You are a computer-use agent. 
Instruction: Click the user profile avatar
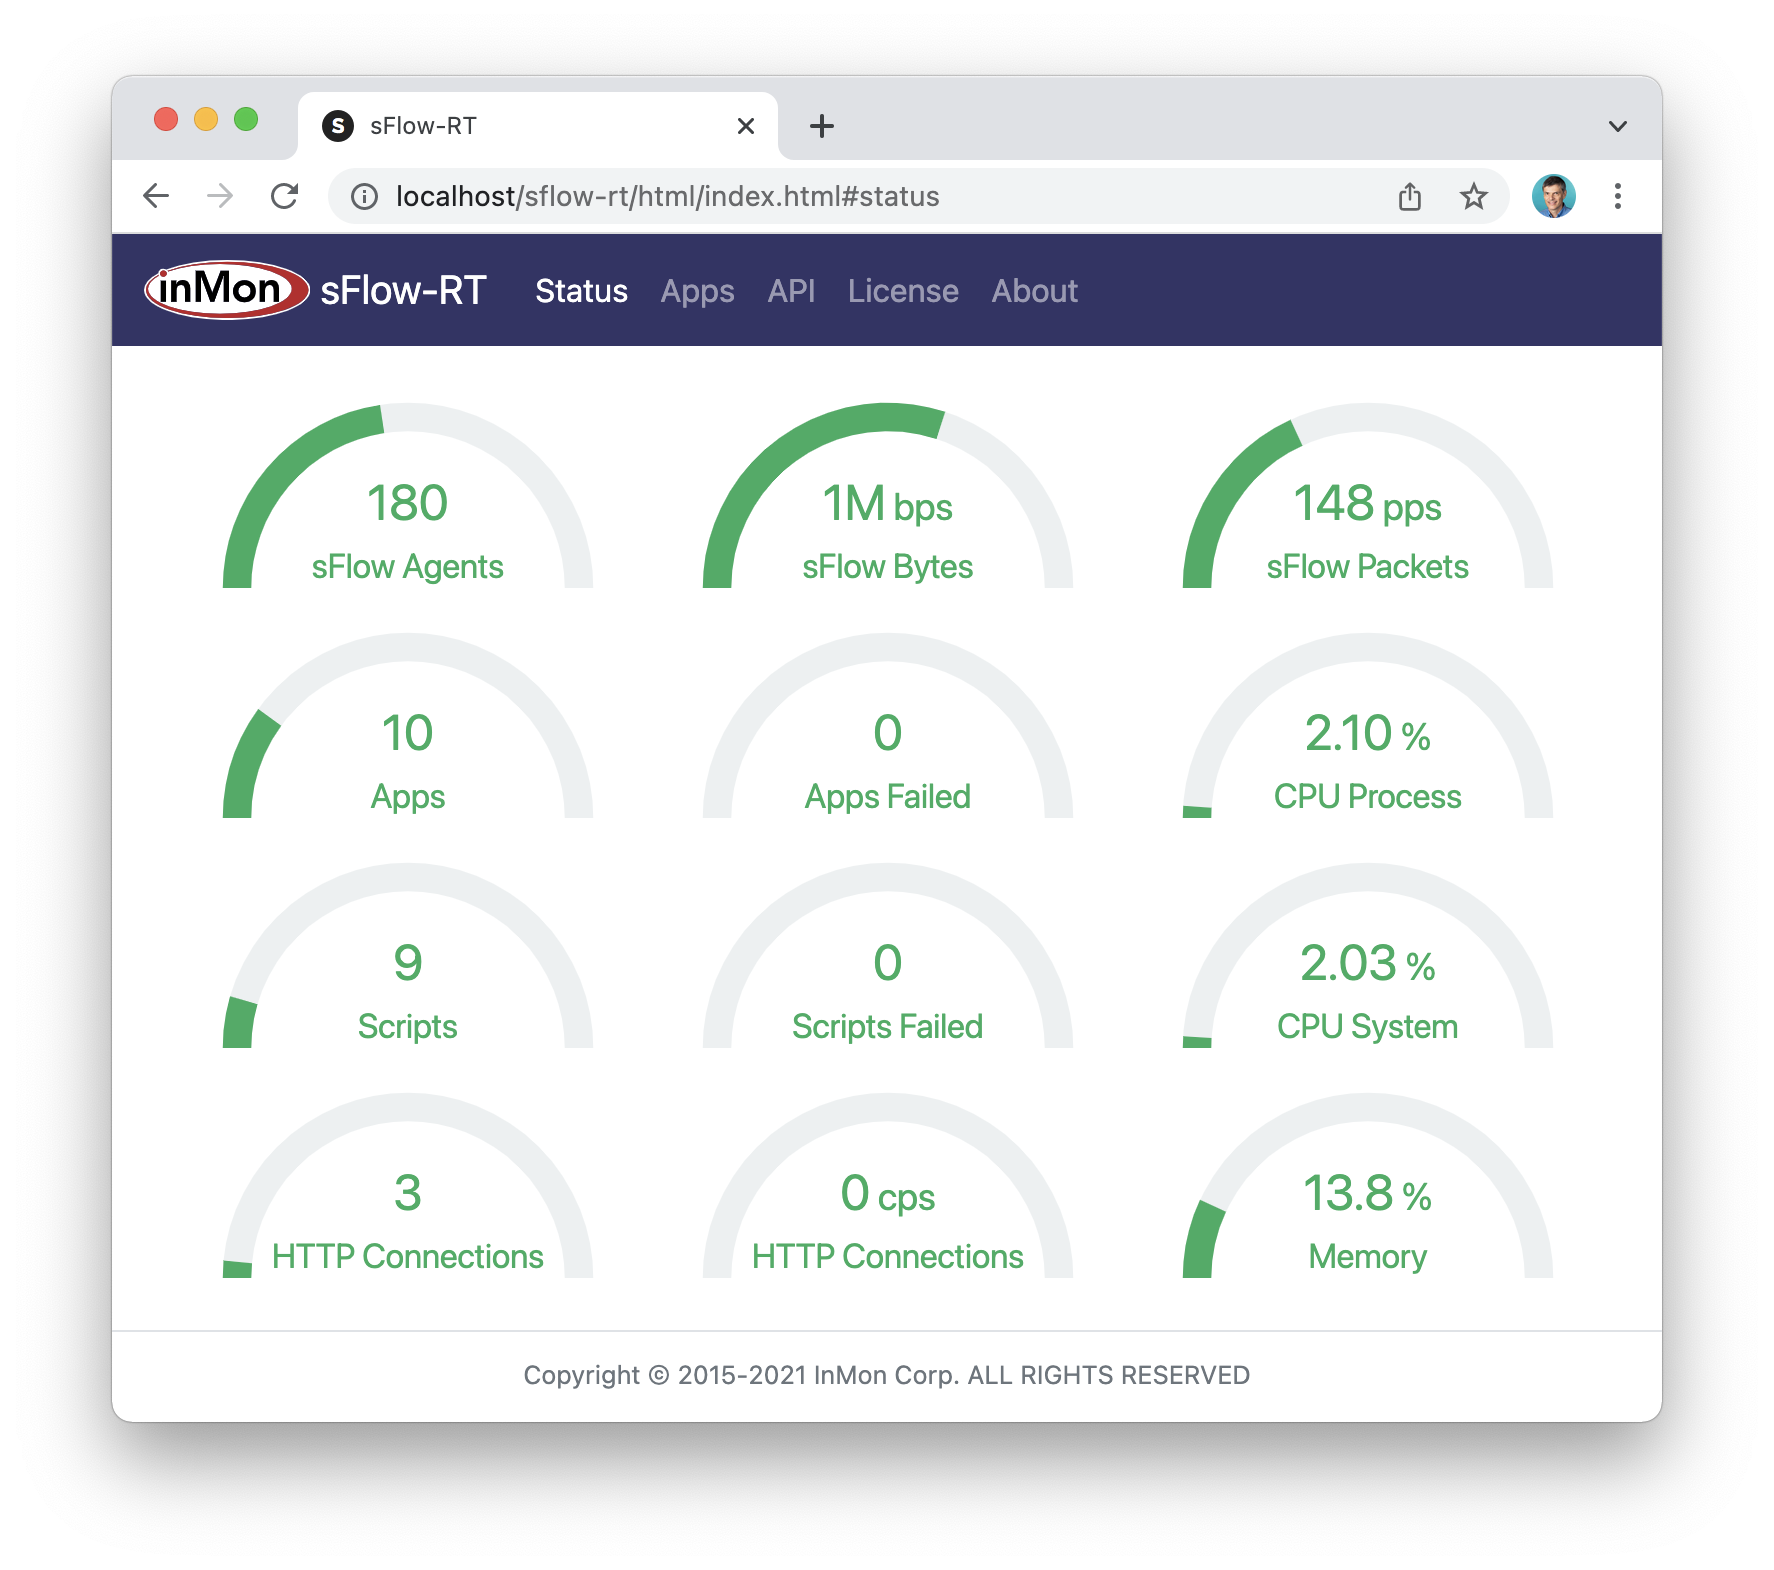coord(1553,196)
